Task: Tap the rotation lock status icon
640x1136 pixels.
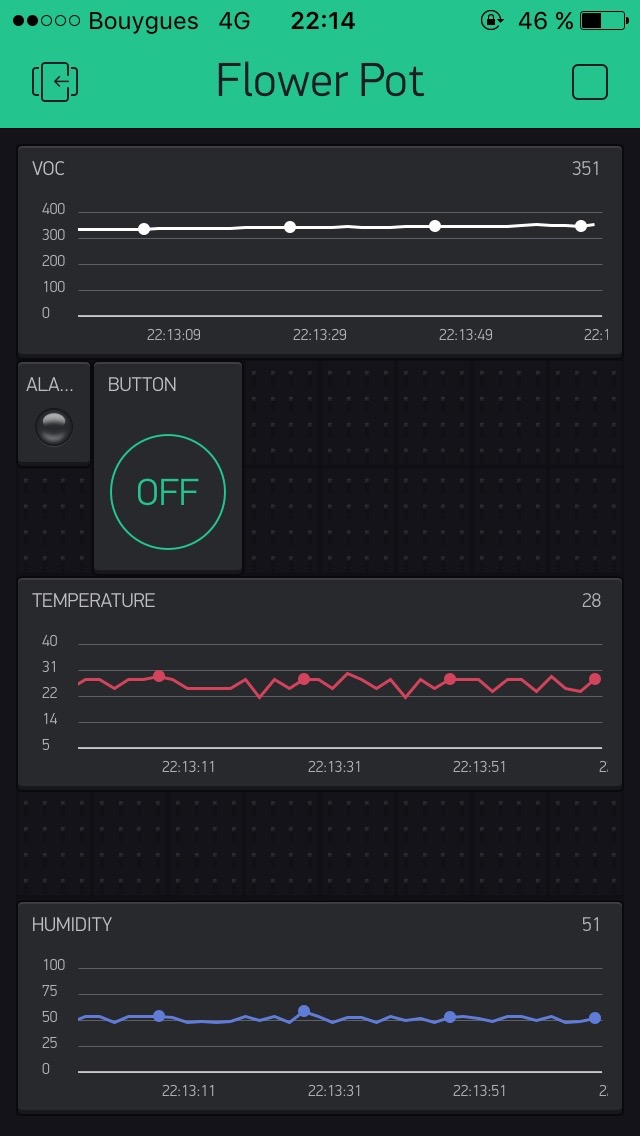Action: click(x=491, y=20)
